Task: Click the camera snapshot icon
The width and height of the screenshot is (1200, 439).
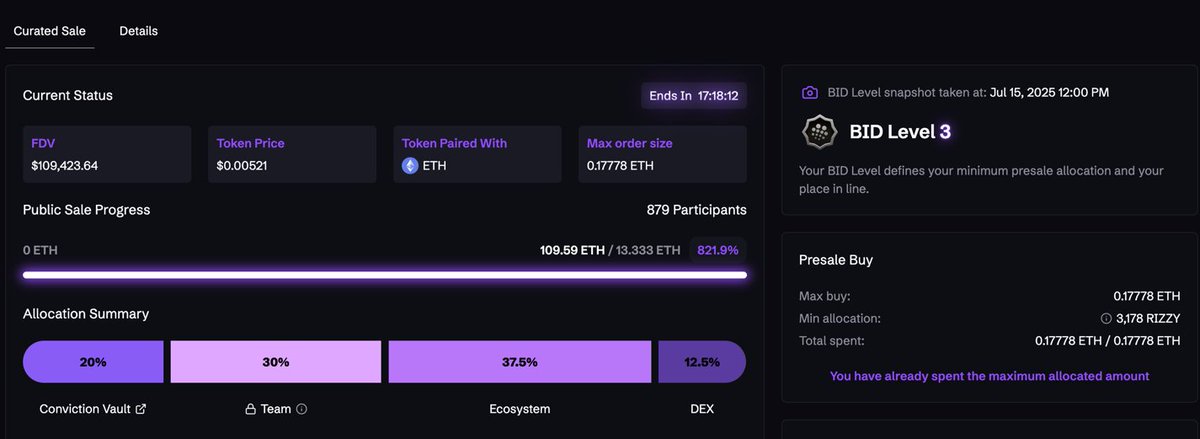Action: [810, 92]
